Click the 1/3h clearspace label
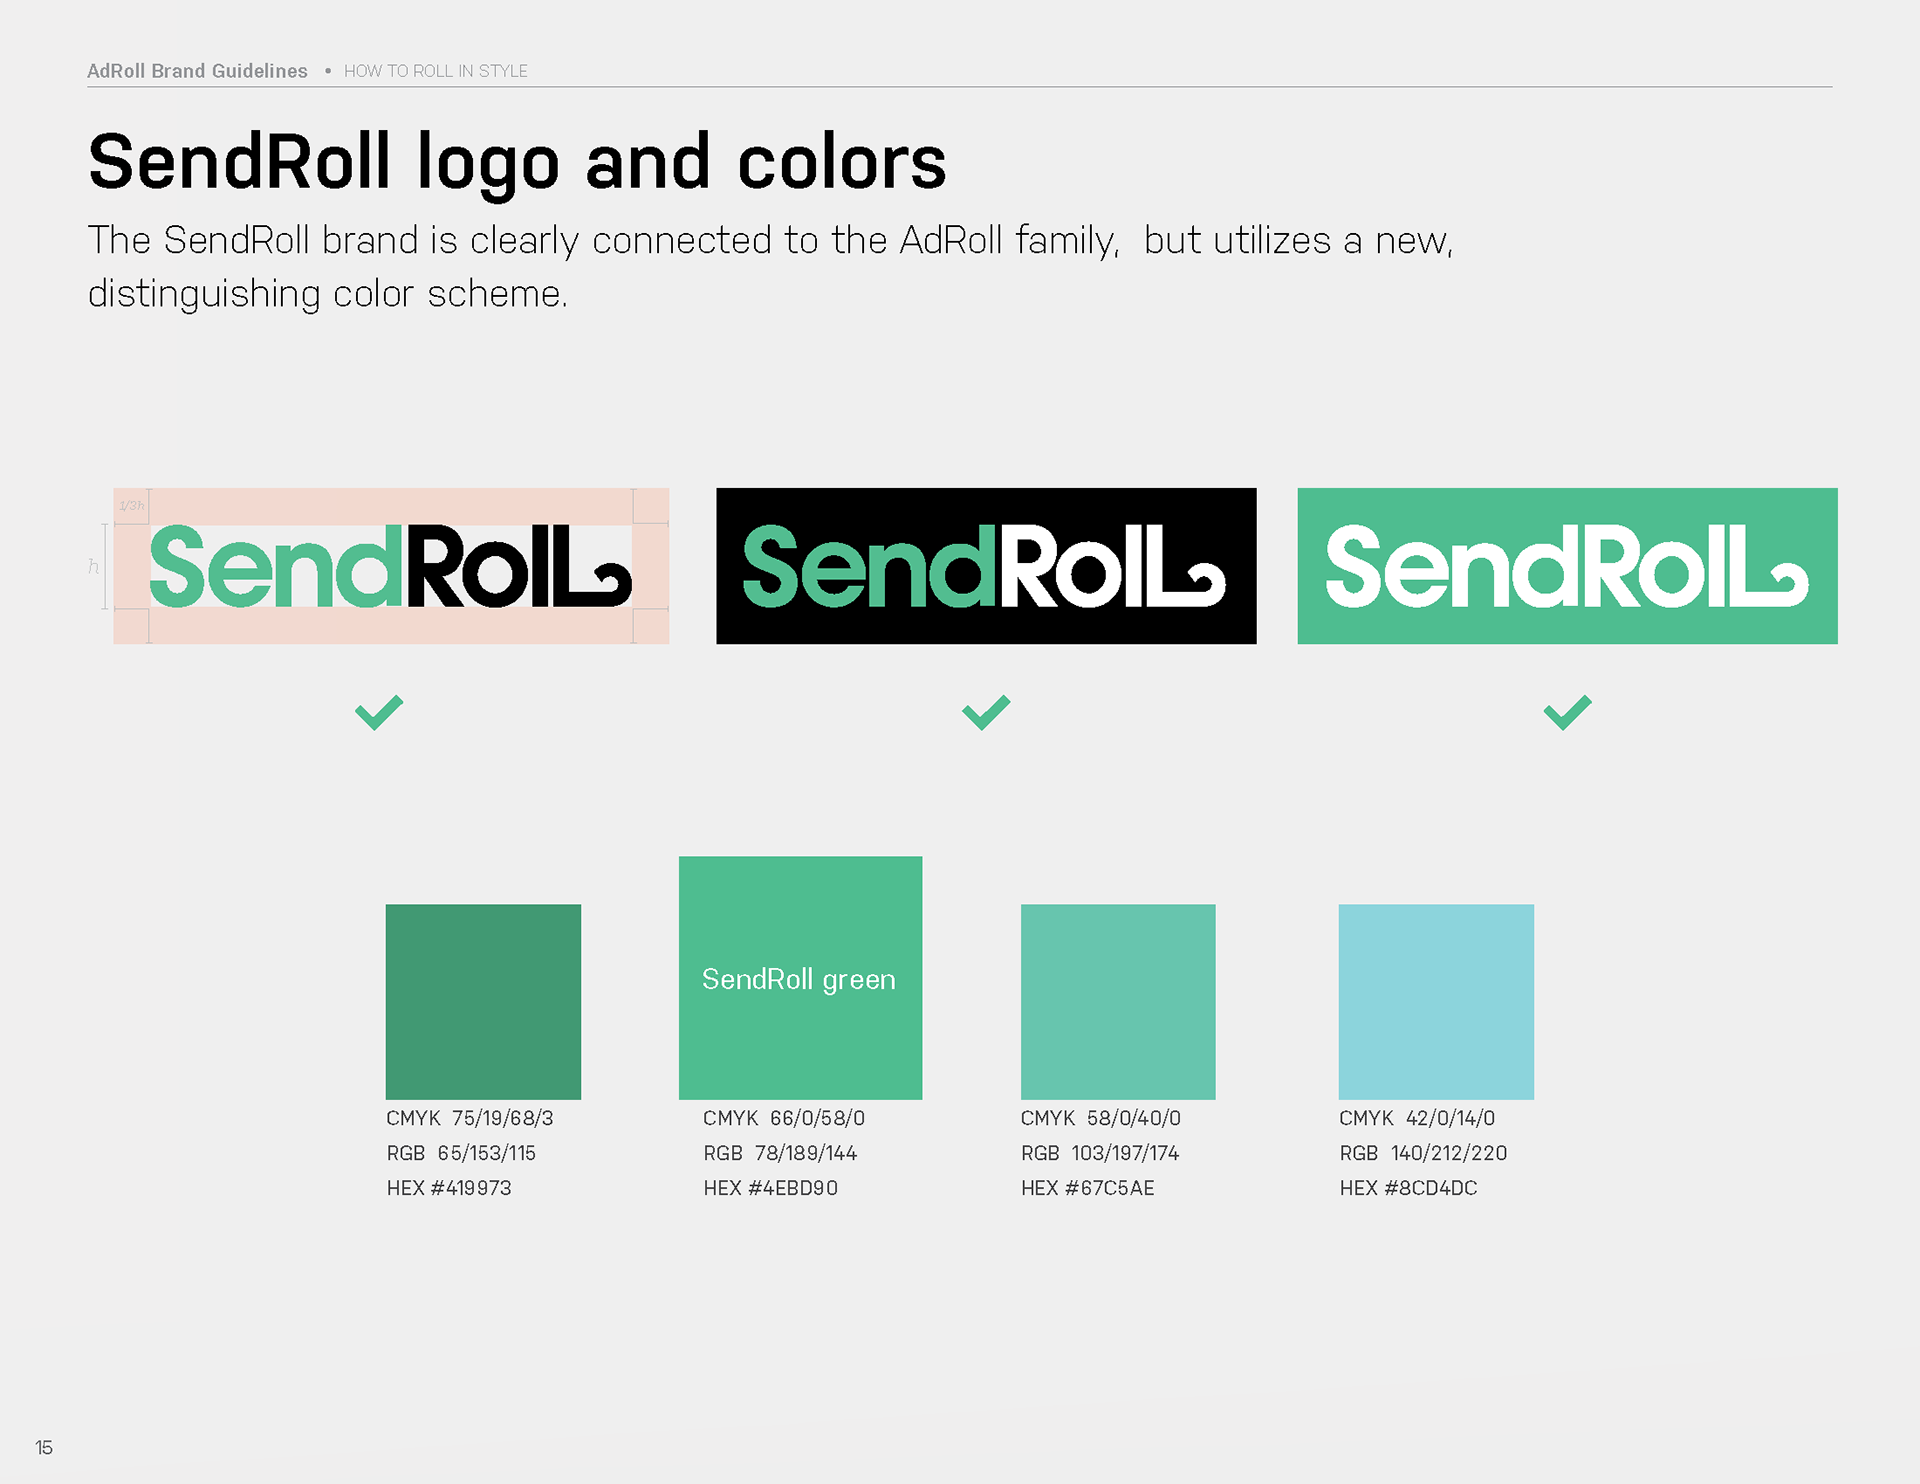The height and width of the screenshot is (1484, 1920). [132, 506]
